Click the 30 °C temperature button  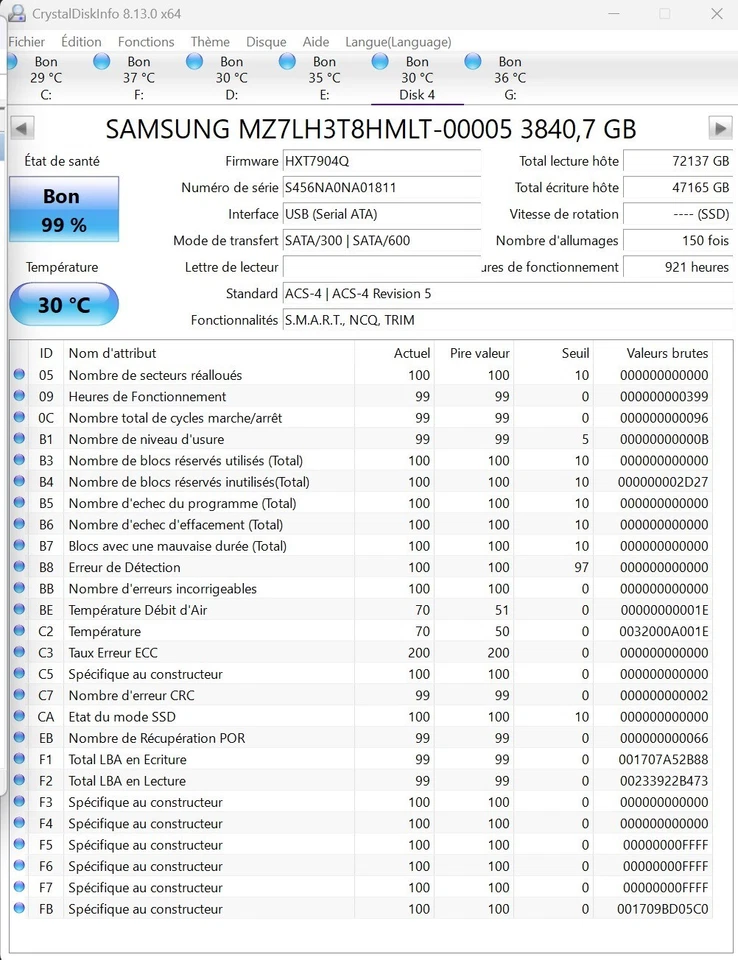click(64, 304)
